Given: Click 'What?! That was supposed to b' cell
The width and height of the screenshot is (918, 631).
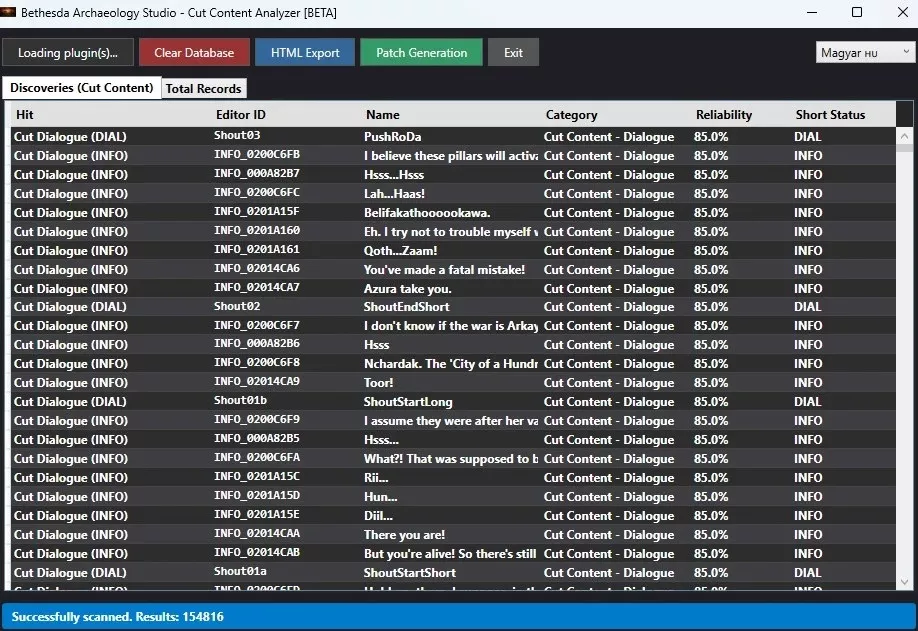Looking at the screenshot, I should click(x=451, y=459).
